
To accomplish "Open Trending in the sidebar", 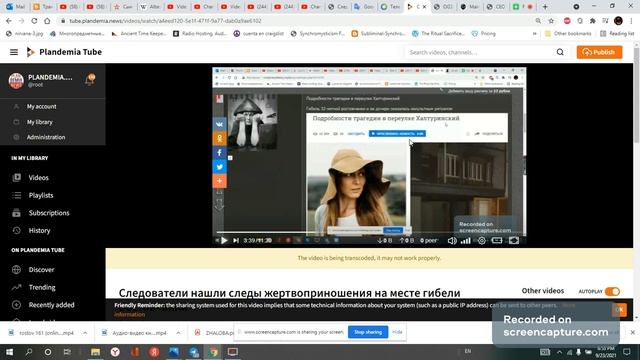I will click(x=42, y=287).
